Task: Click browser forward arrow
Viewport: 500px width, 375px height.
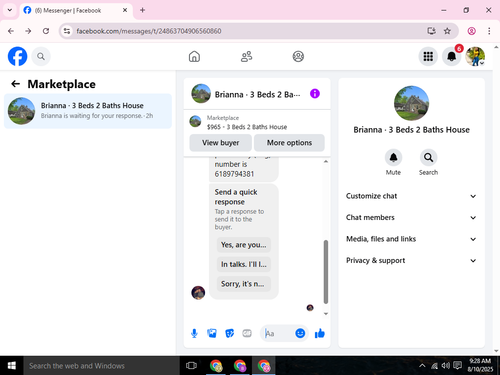Action: pyautogui.click(x=28, y=31)
